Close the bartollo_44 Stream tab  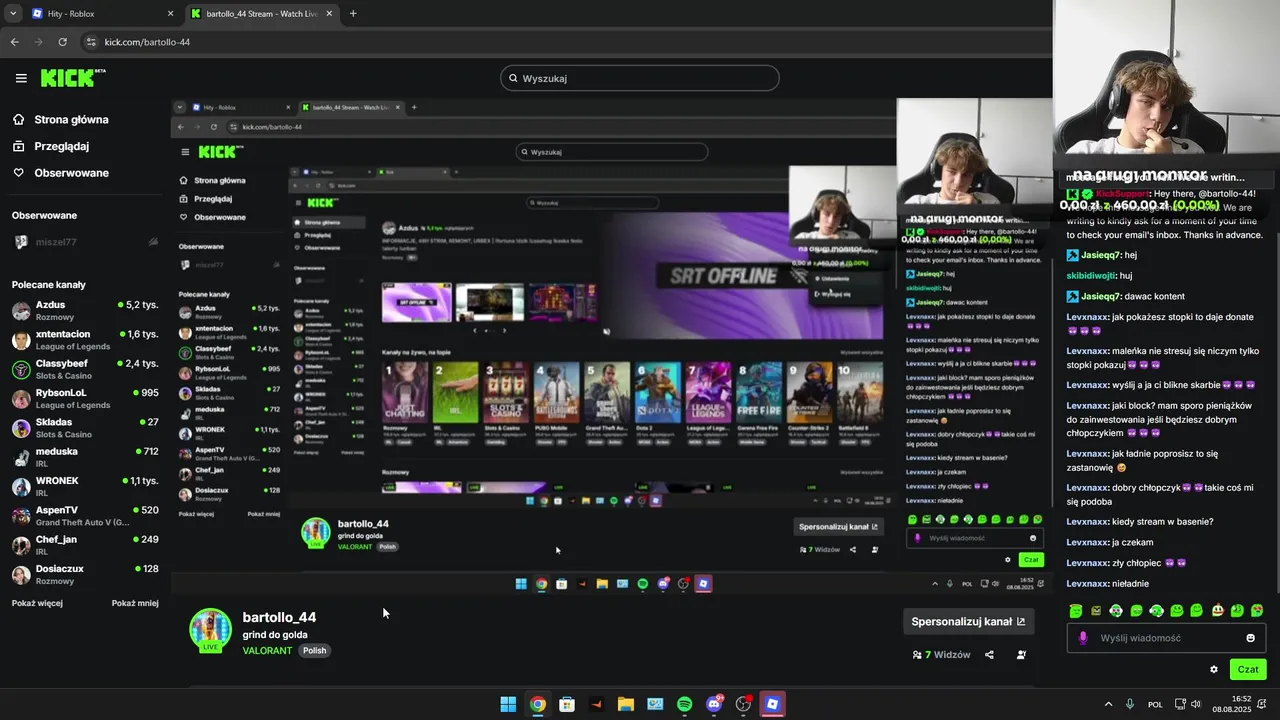click(330, 14)
